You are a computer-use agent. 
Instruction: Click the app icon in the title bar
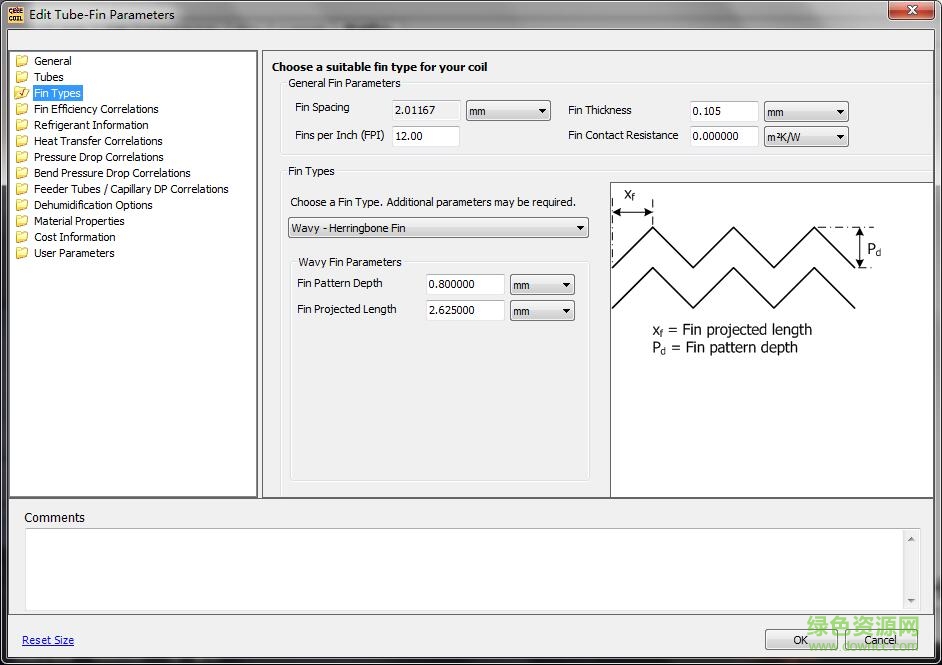point(16,14)
